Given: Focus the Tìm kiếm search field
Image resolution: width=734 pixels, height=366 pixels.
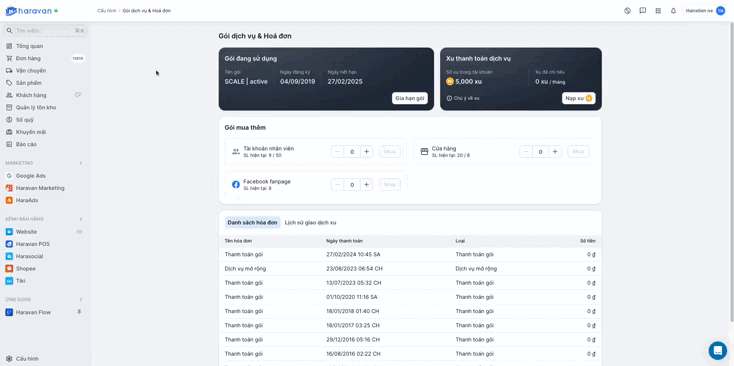Looking at the screenshot, I should click(x=45, y=30).
